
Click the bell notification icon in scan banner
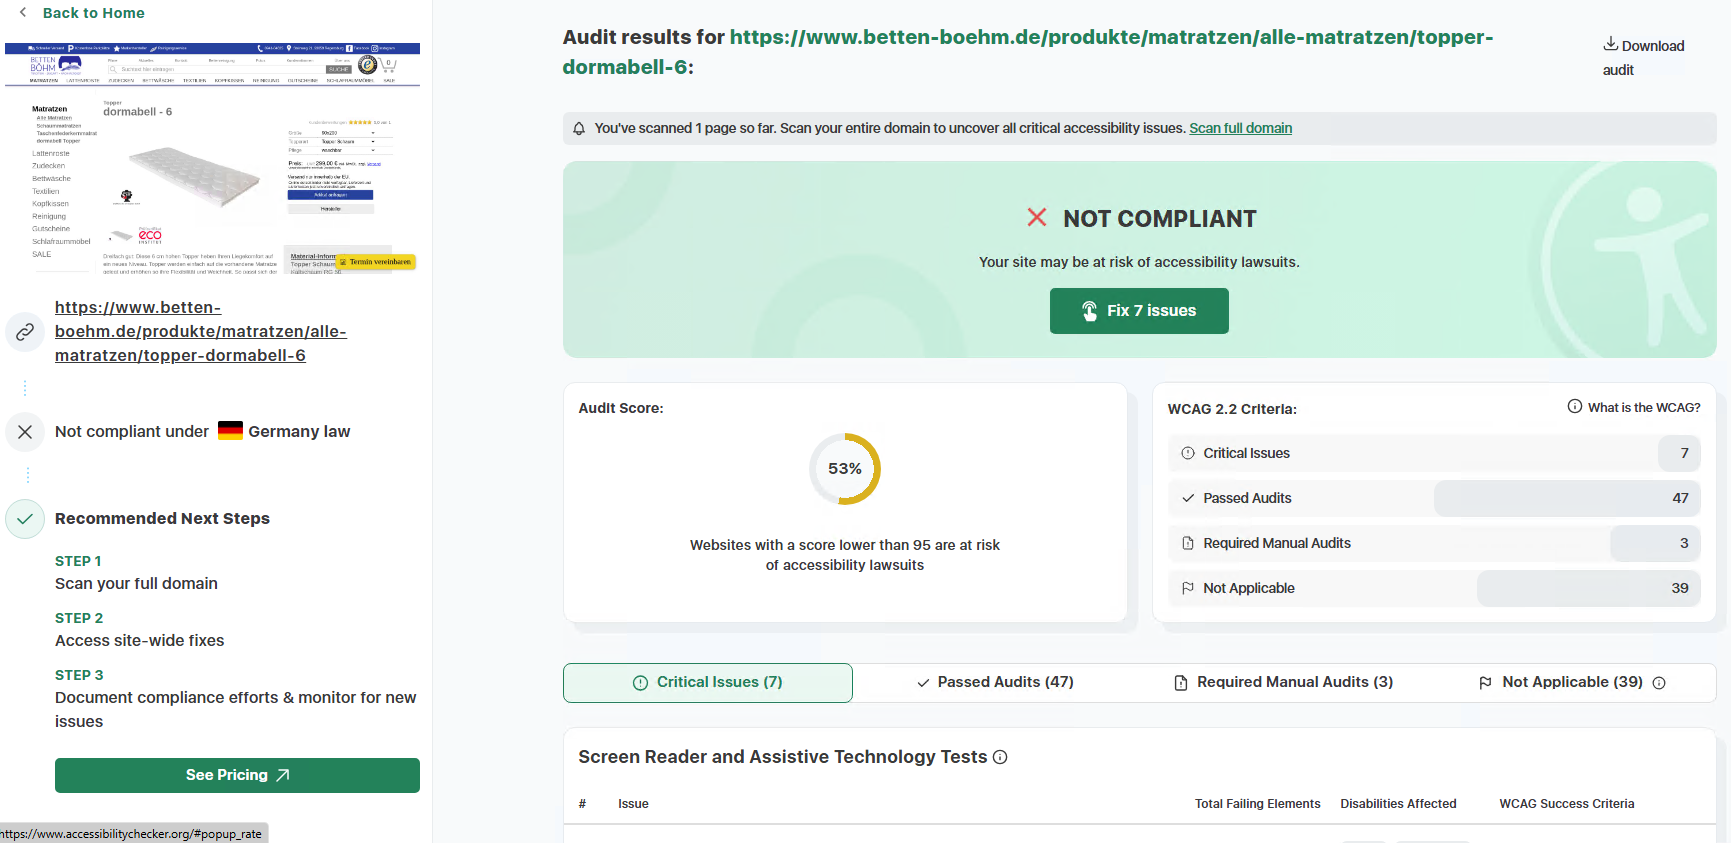(579, 129)
